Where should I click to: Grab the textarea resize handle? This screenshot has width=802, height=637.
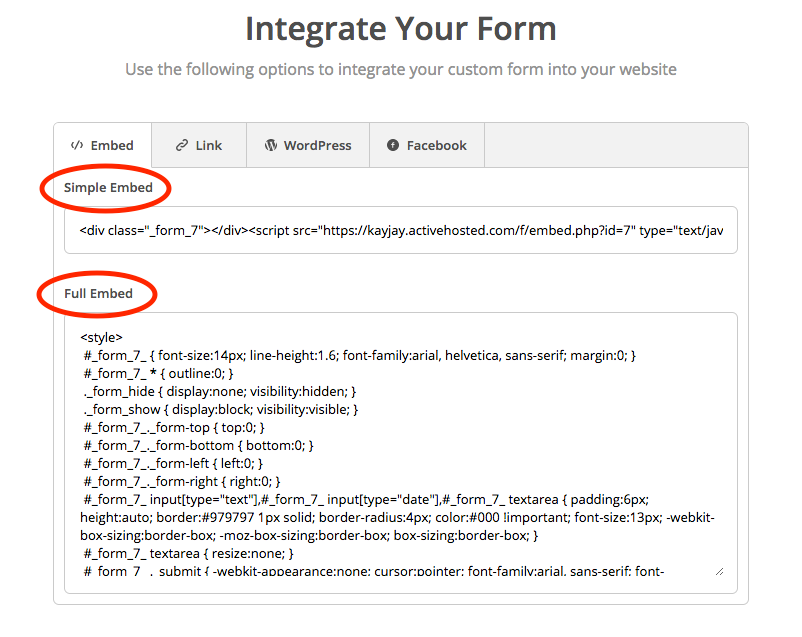[718, 570]
